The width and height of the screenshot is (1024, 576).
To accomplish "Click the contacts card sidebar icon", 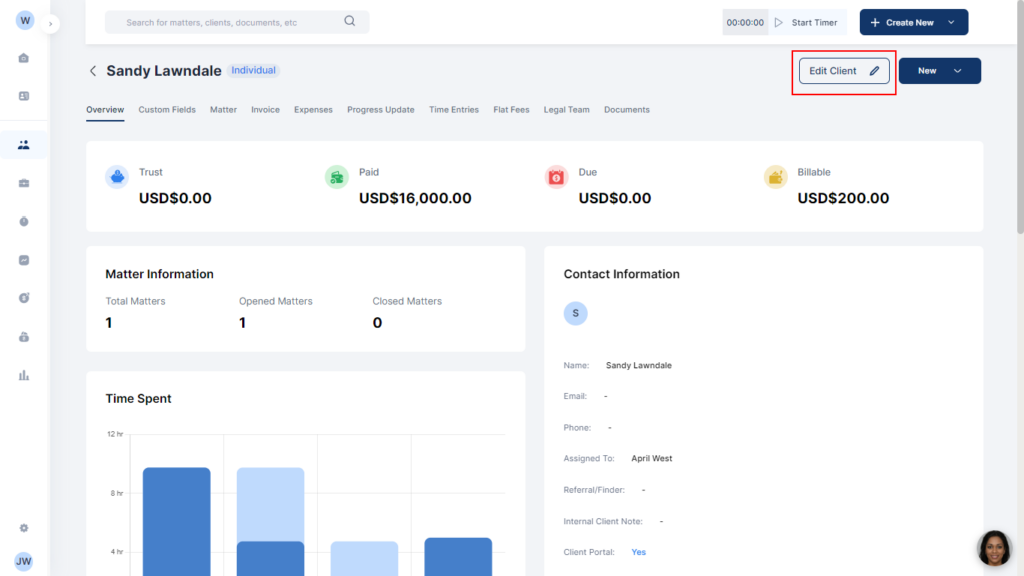I will (24, 96).
